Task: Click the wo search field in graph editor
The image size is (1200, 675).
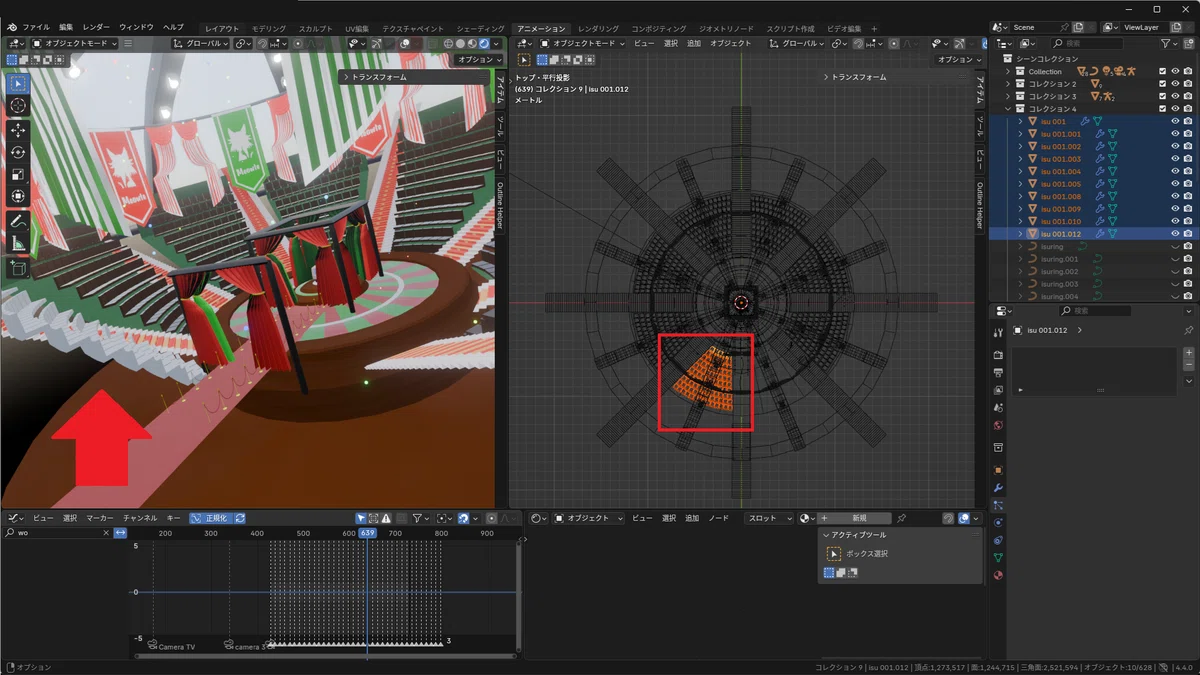Action: [x=58, y=533]
